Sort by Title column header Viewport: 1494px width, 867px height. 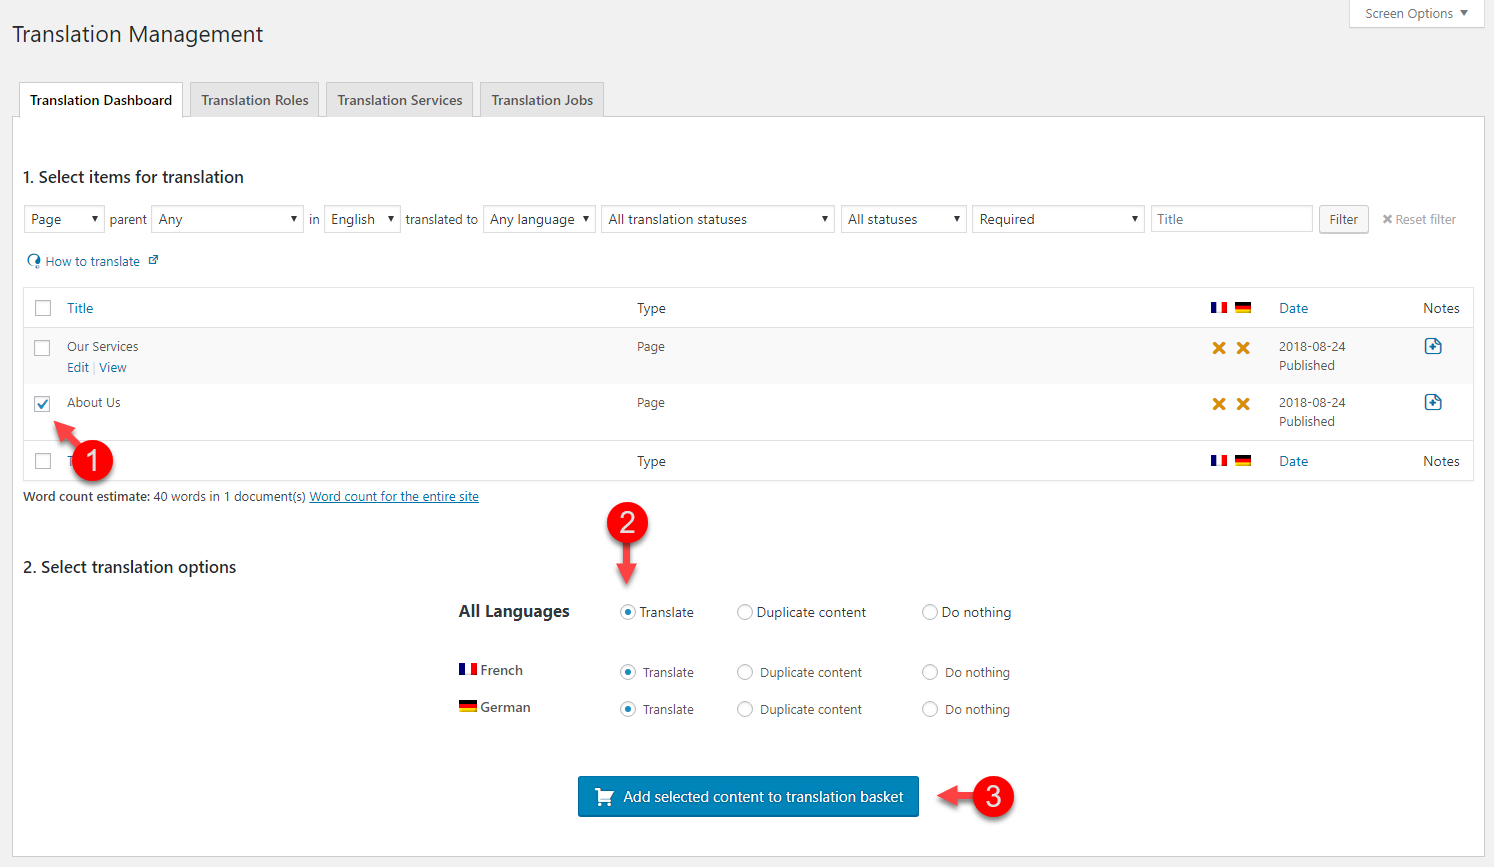[80, 308]
